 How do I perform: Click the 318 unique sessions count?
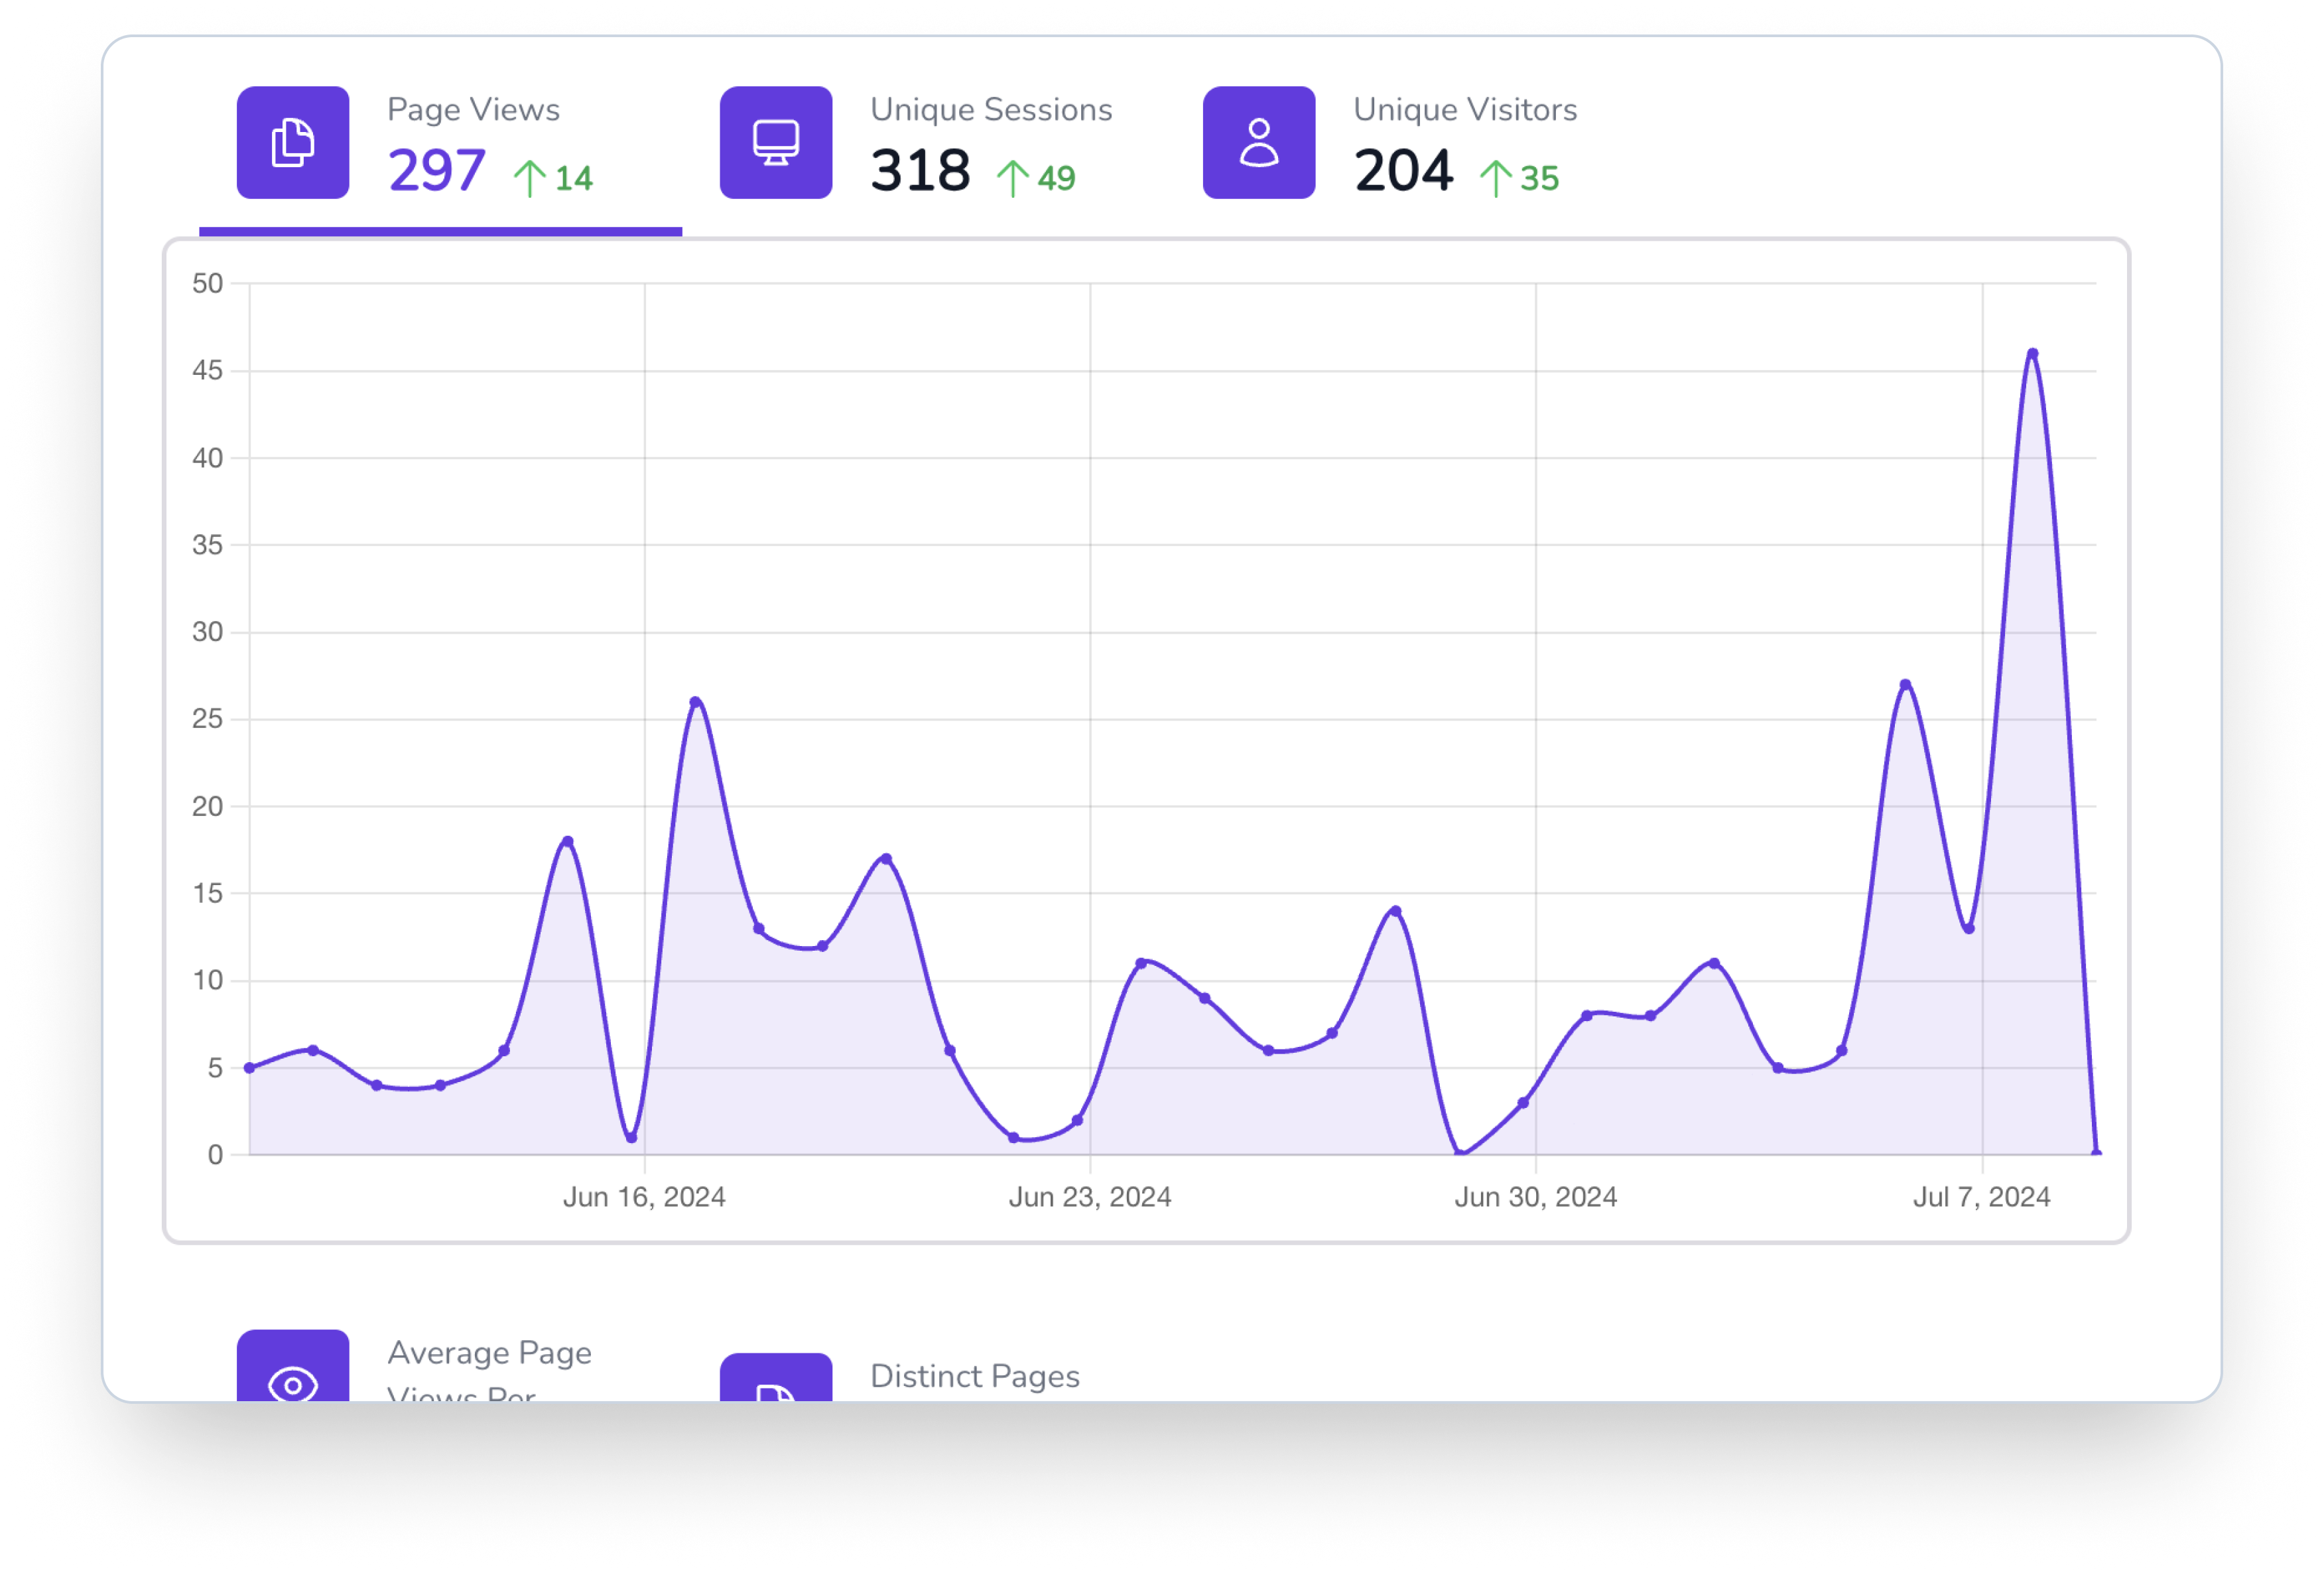pyautogui.click(x=921, y=170)
